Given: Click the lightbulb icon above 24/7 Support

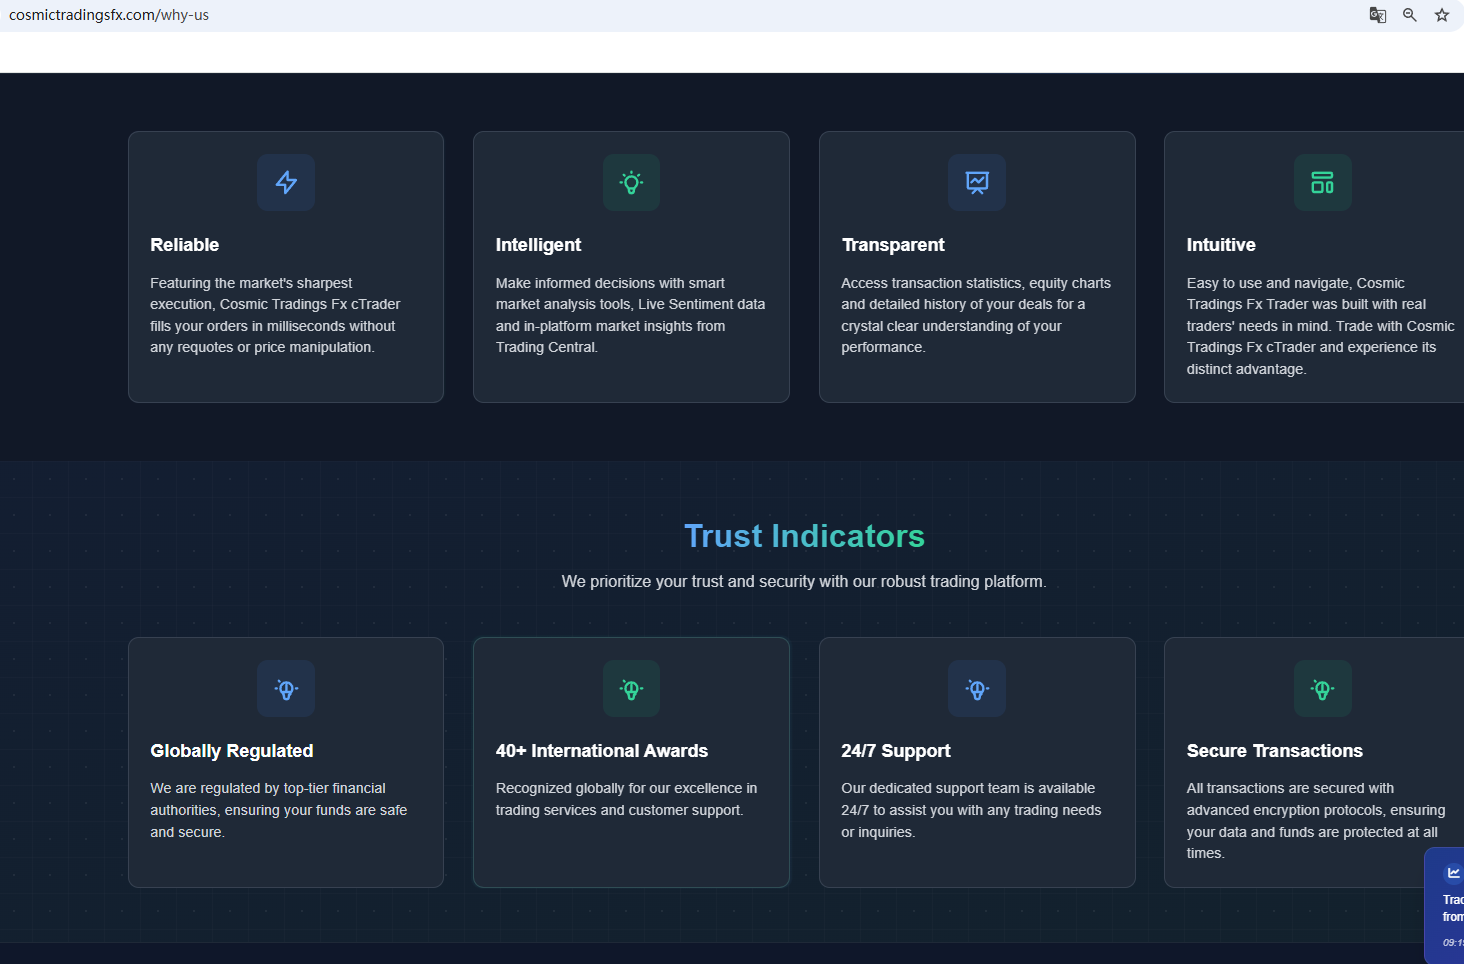Looking at the screenshot, I should [x=977, y=689].
